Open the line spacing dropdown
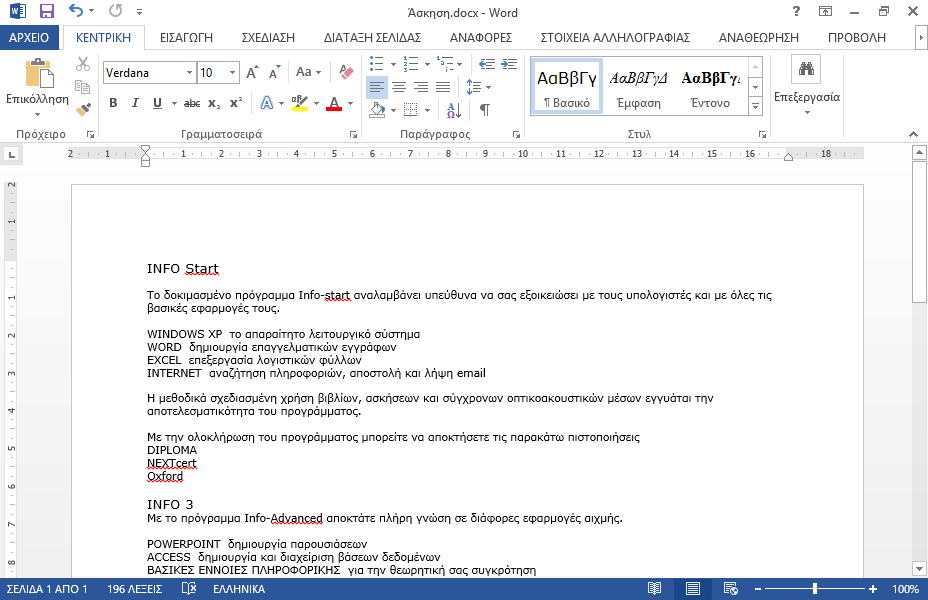Viewport: 928px width, 600px height. (488, 88)
